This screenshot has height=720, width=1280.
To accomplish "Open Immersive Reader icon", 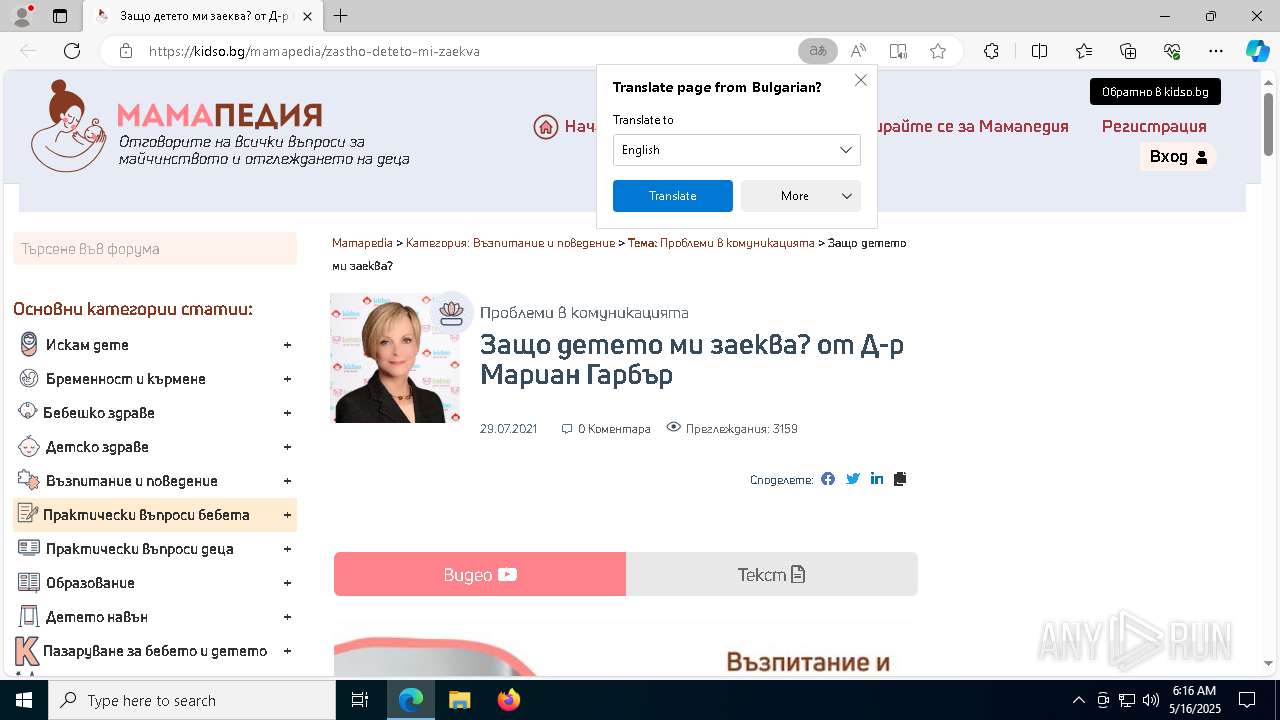I will pos(898,51).
